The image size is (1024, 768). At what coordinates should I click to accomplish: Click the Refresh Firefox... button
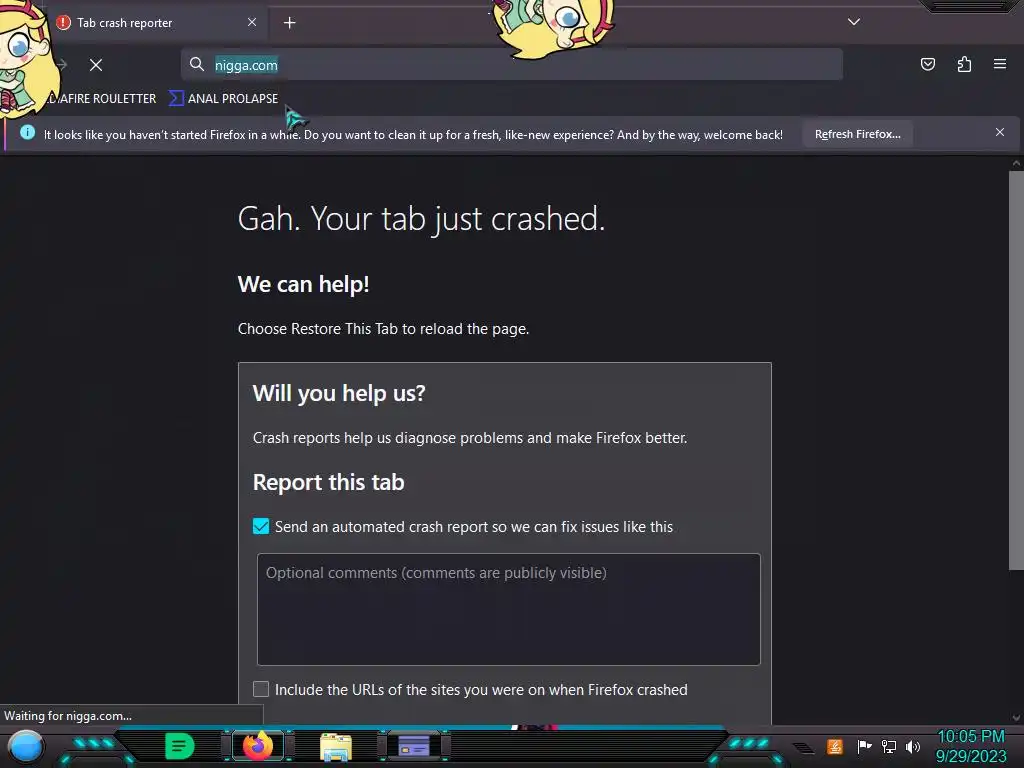(857, 134)
